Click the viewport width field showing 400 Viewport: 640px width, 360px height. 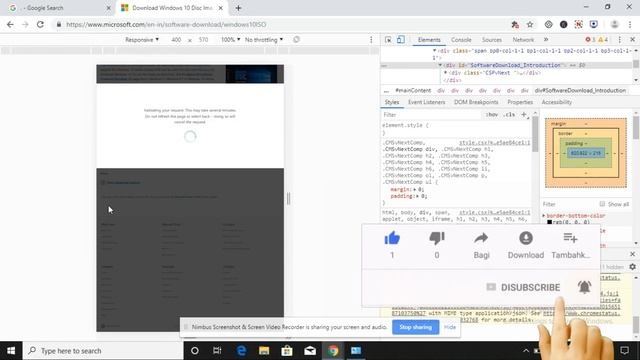176,40
